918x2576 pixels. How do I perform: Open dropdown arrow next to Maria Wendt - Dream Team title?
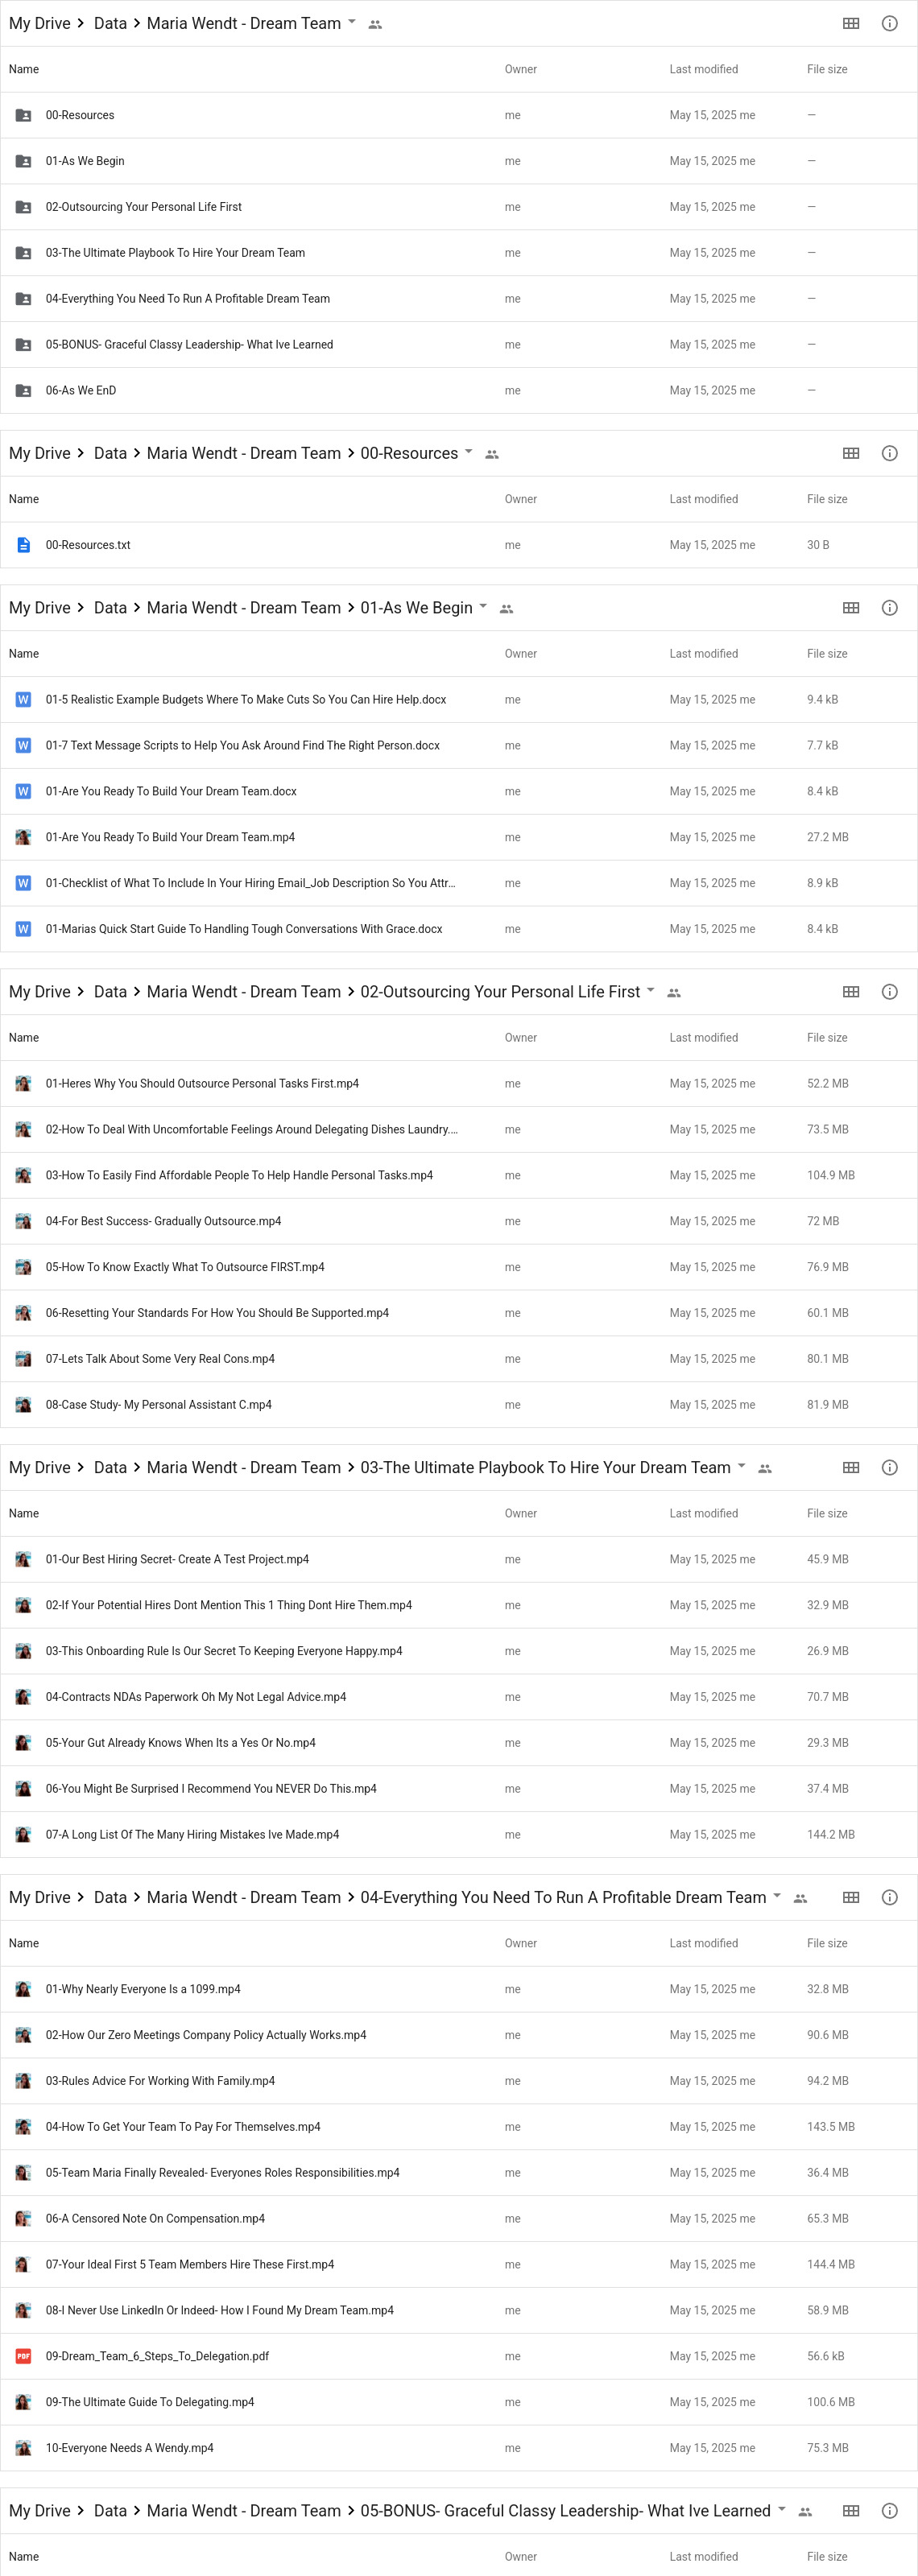352,22
